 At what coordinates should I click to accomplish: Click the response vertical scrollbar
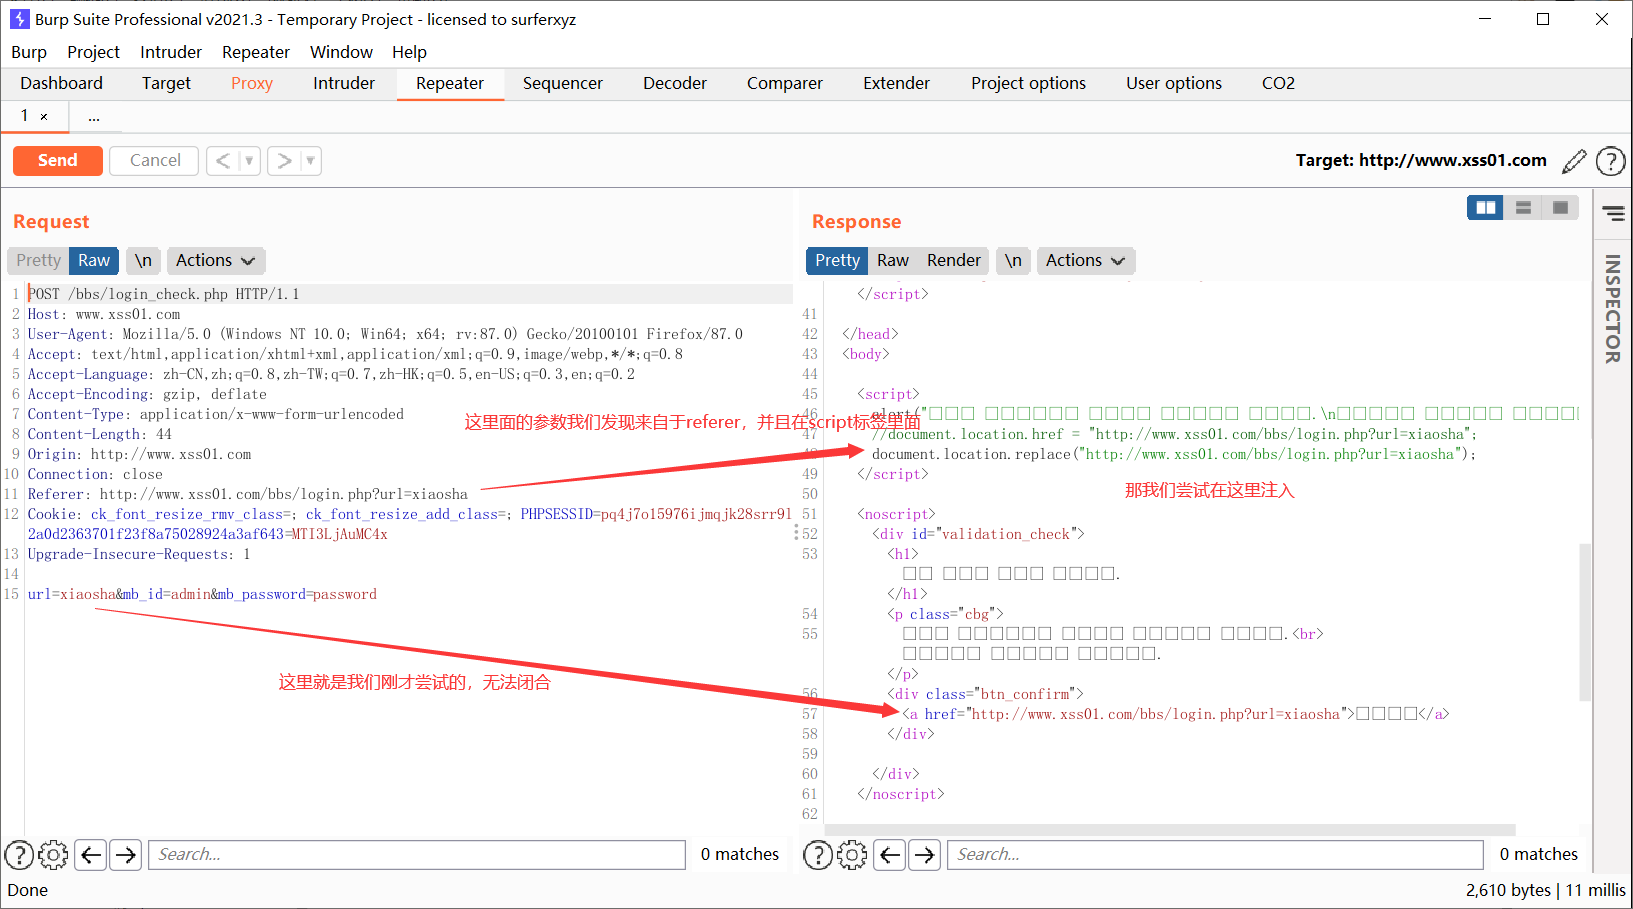(1585, 621)
